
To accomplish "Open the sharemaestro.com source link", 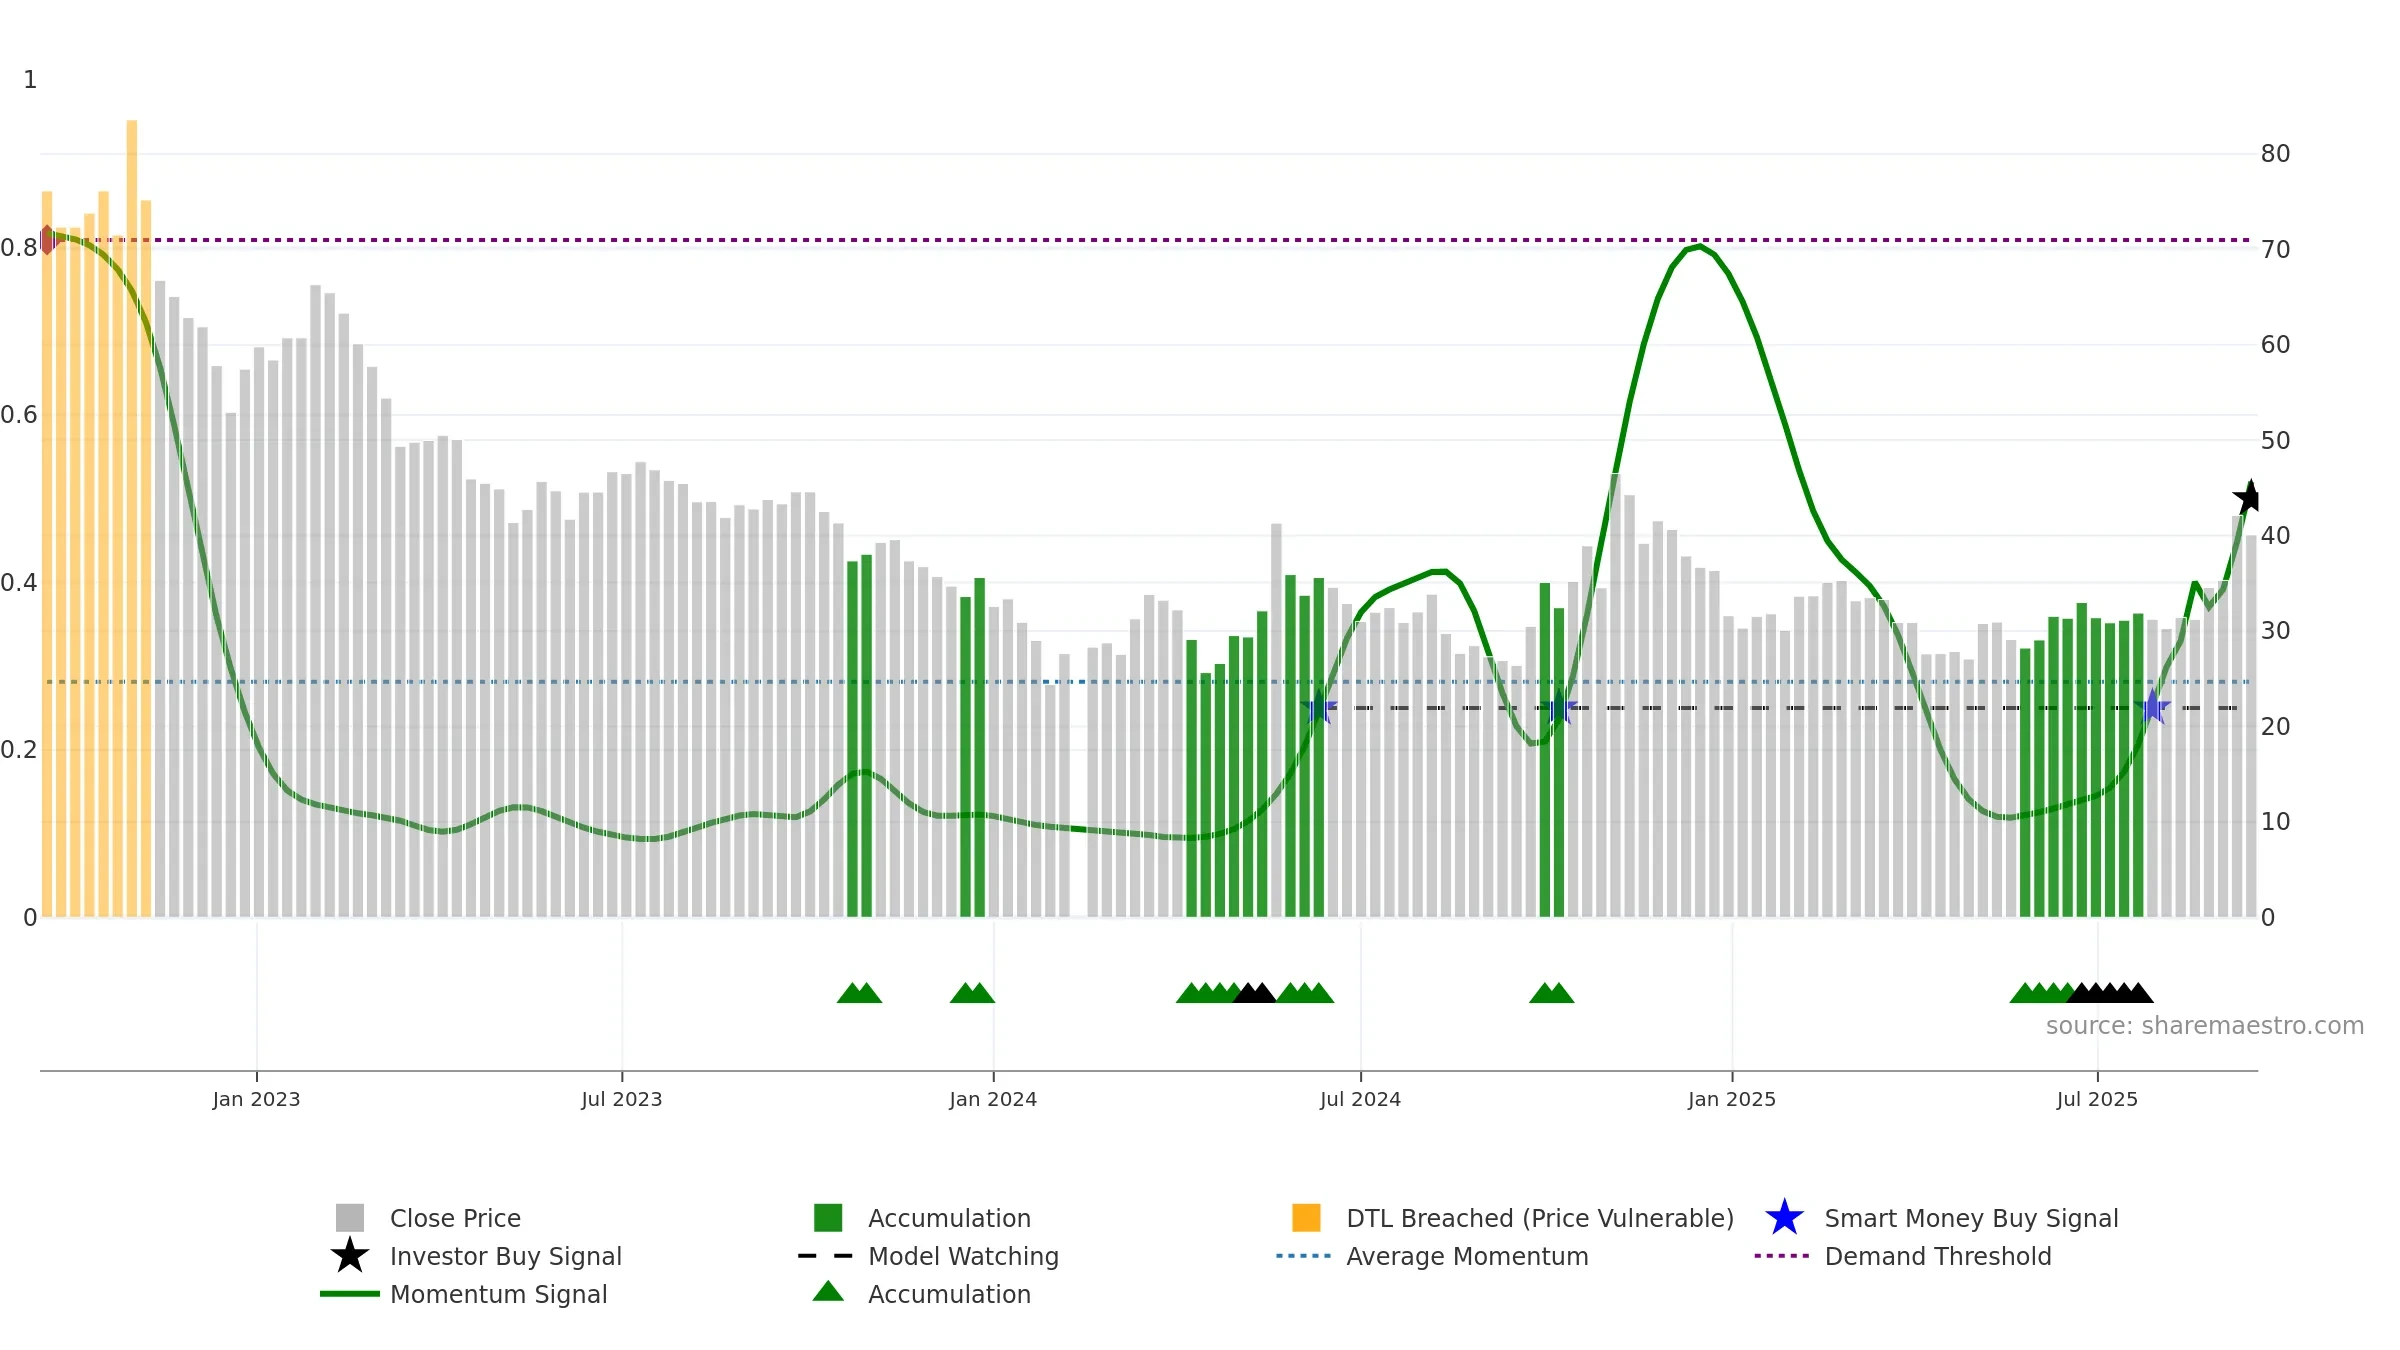I will (x=2204, y=1026).
